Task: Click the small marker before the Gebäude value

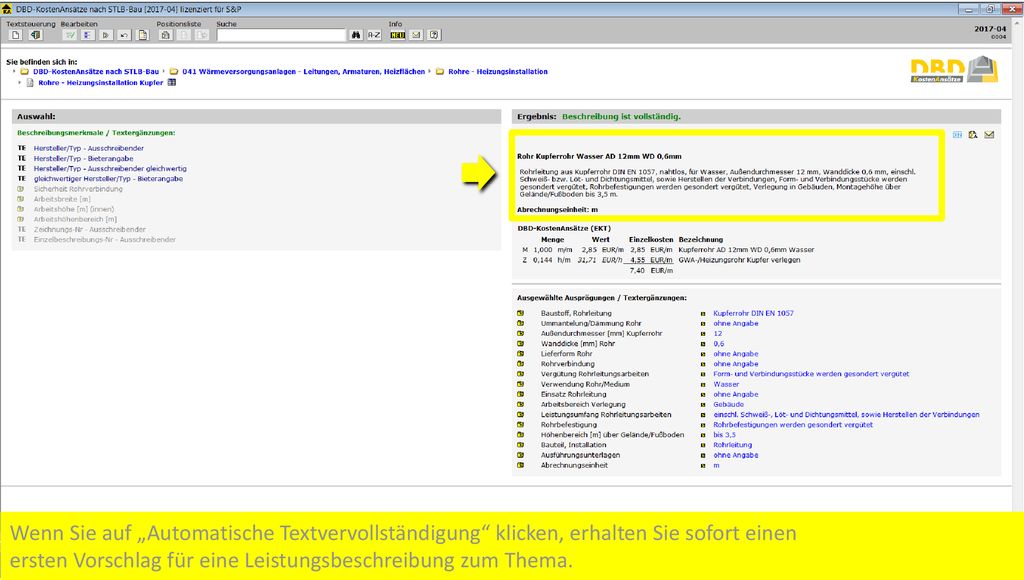Action: tap(703, 405)
